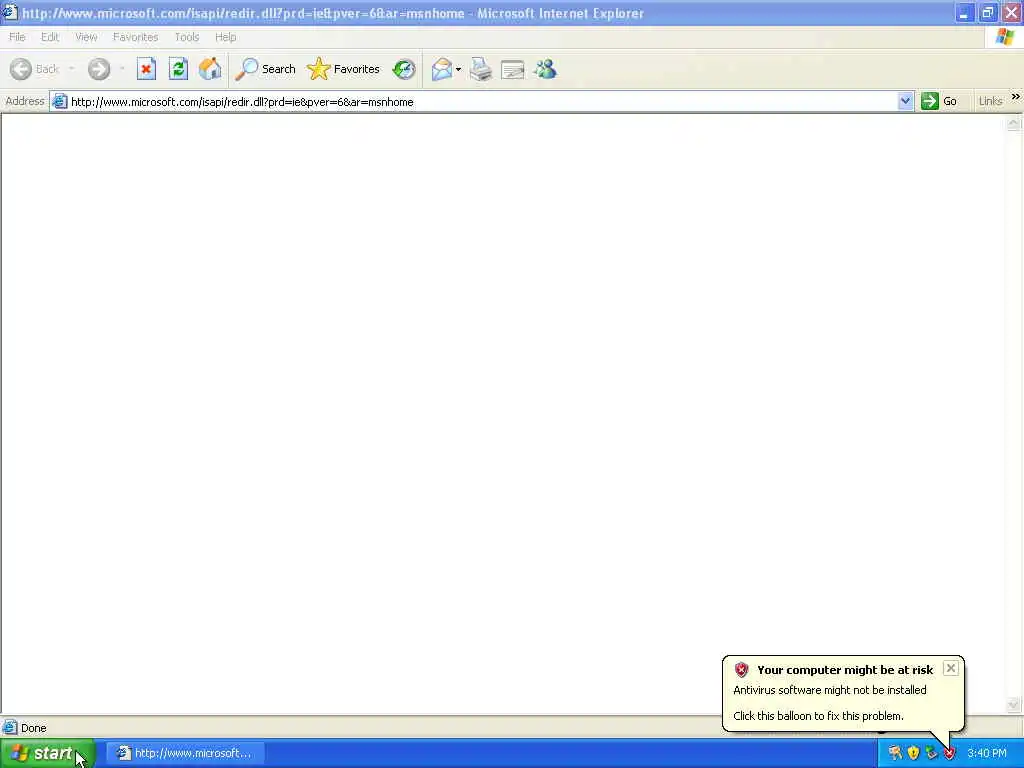This screenshot has width=1024, height=768.
Task: Open the Back history dropdown arrow
Action: coord(71,69)
